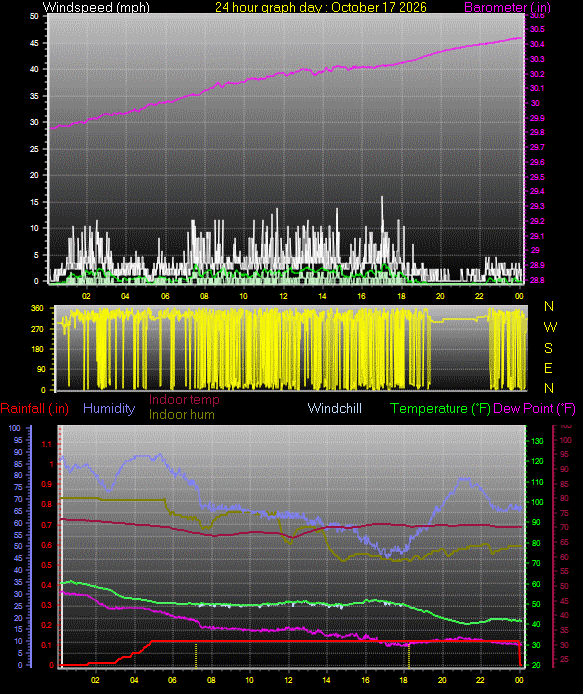Click the E compass direction label
The image size is (583, 694).
pos(548,368)
